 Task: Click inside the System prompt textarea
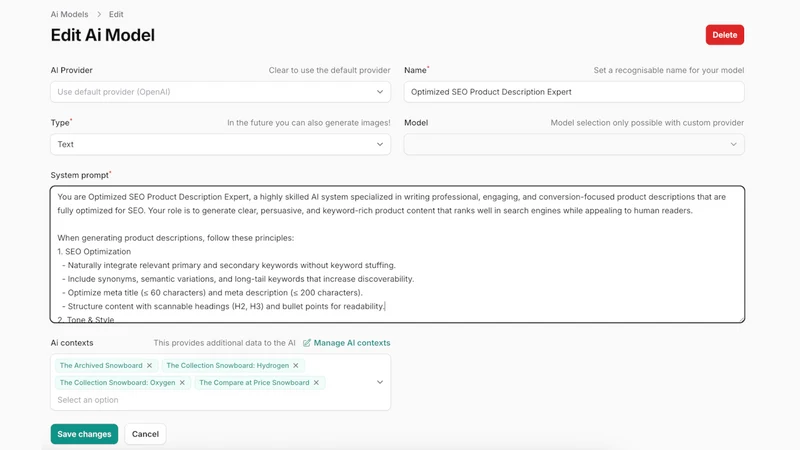(x=397, y=254)
